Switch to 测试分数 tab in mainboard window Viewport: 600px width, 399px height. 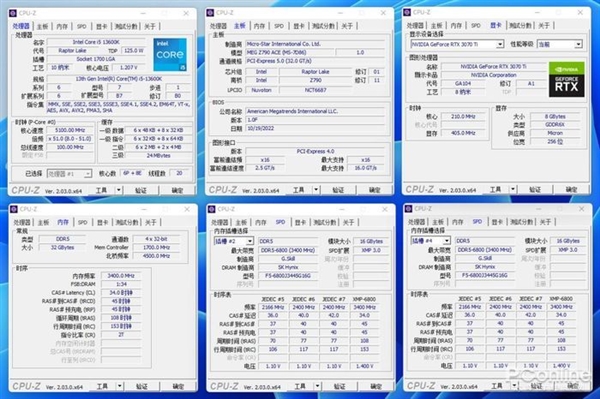point(323,26)
